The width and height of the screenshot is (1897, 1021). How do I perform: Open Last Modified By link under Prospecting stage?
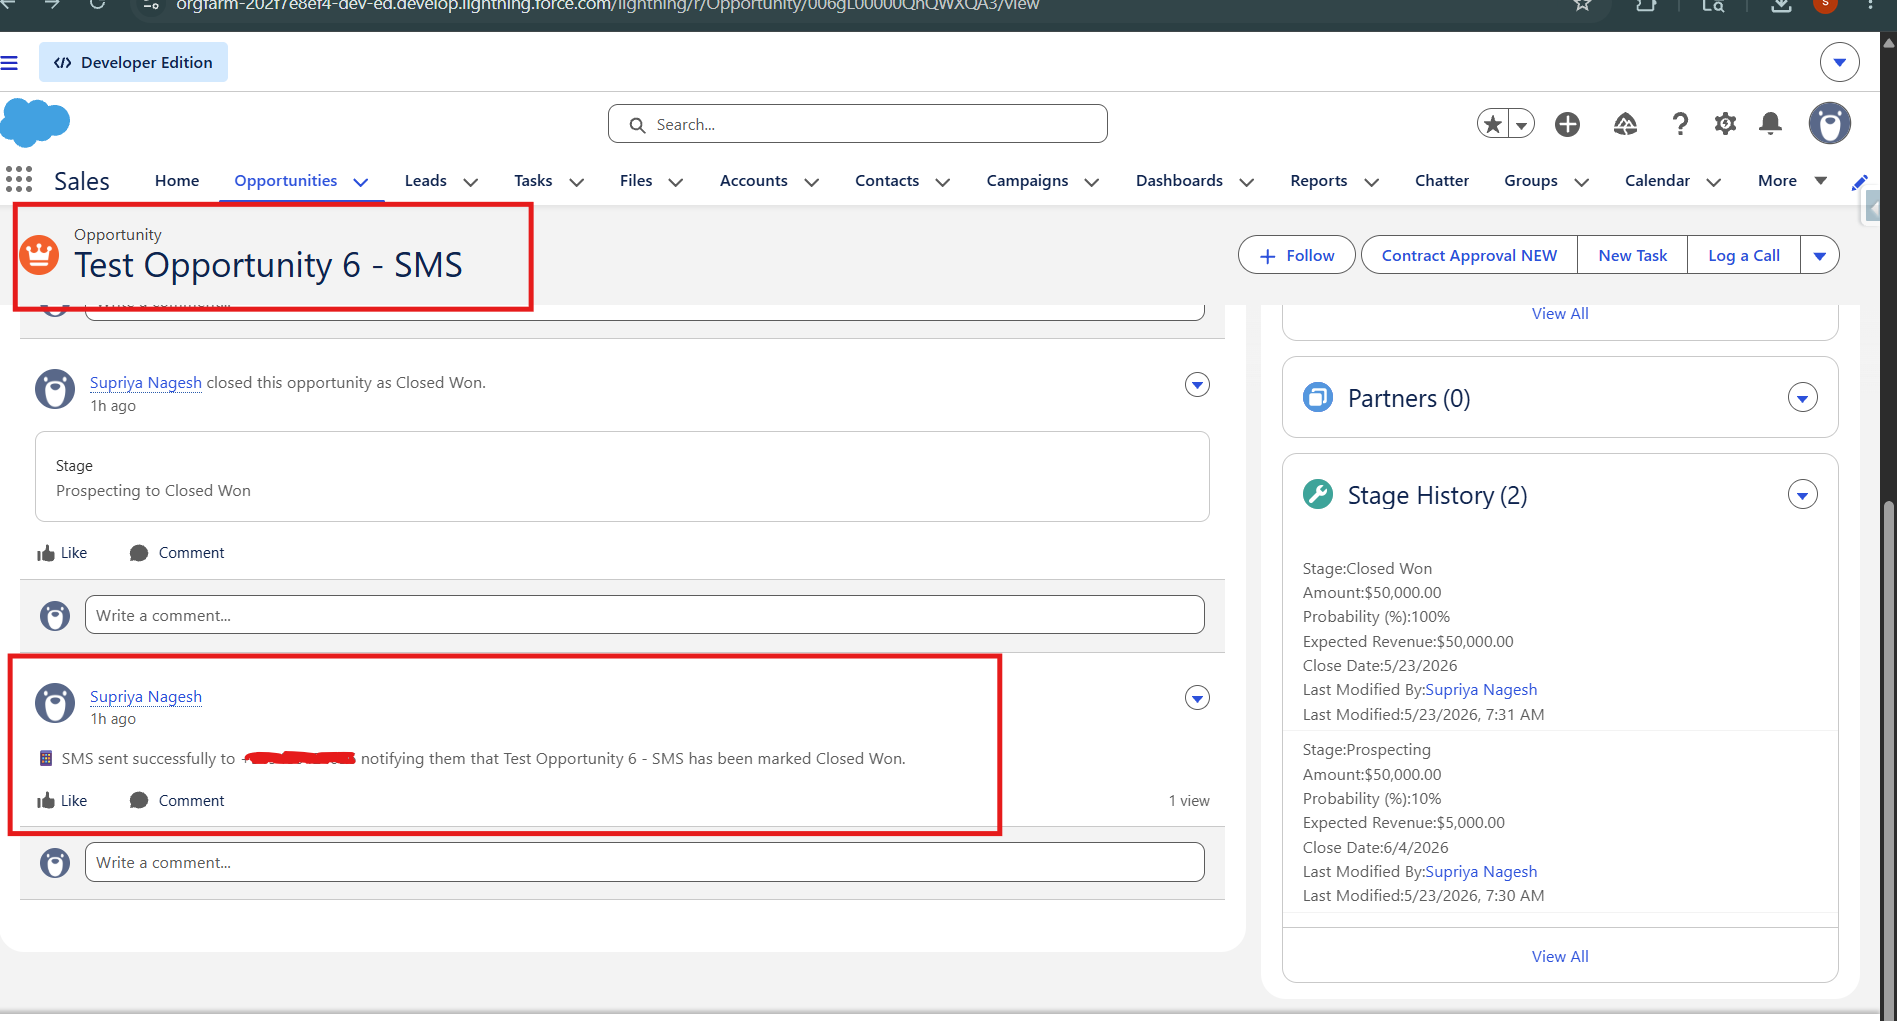(1481, 872)
